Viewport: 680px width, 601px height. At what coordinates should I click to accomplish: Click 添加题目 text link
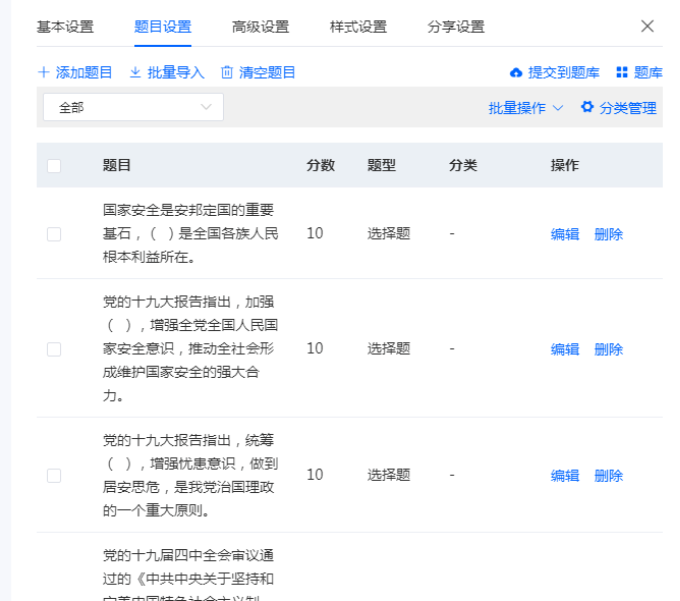84,72
